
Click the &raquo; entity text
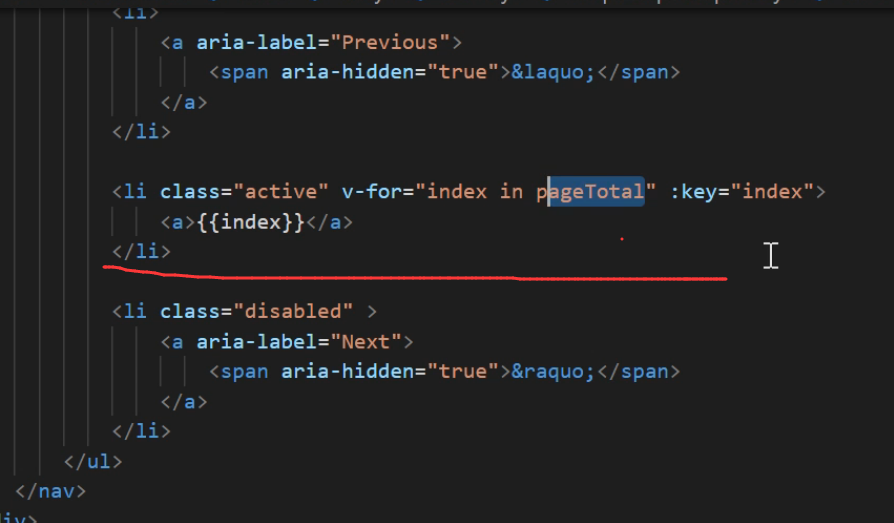click(555, 371)
